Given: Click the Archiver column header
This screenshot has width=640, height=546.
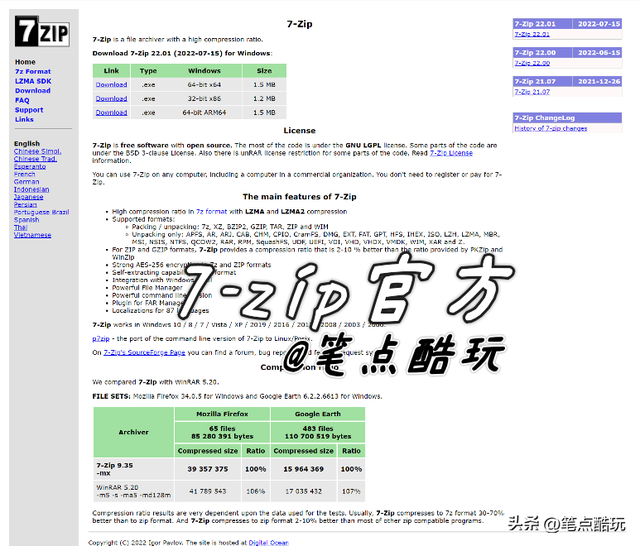Looking at the screenshot, I should (133, 432).
